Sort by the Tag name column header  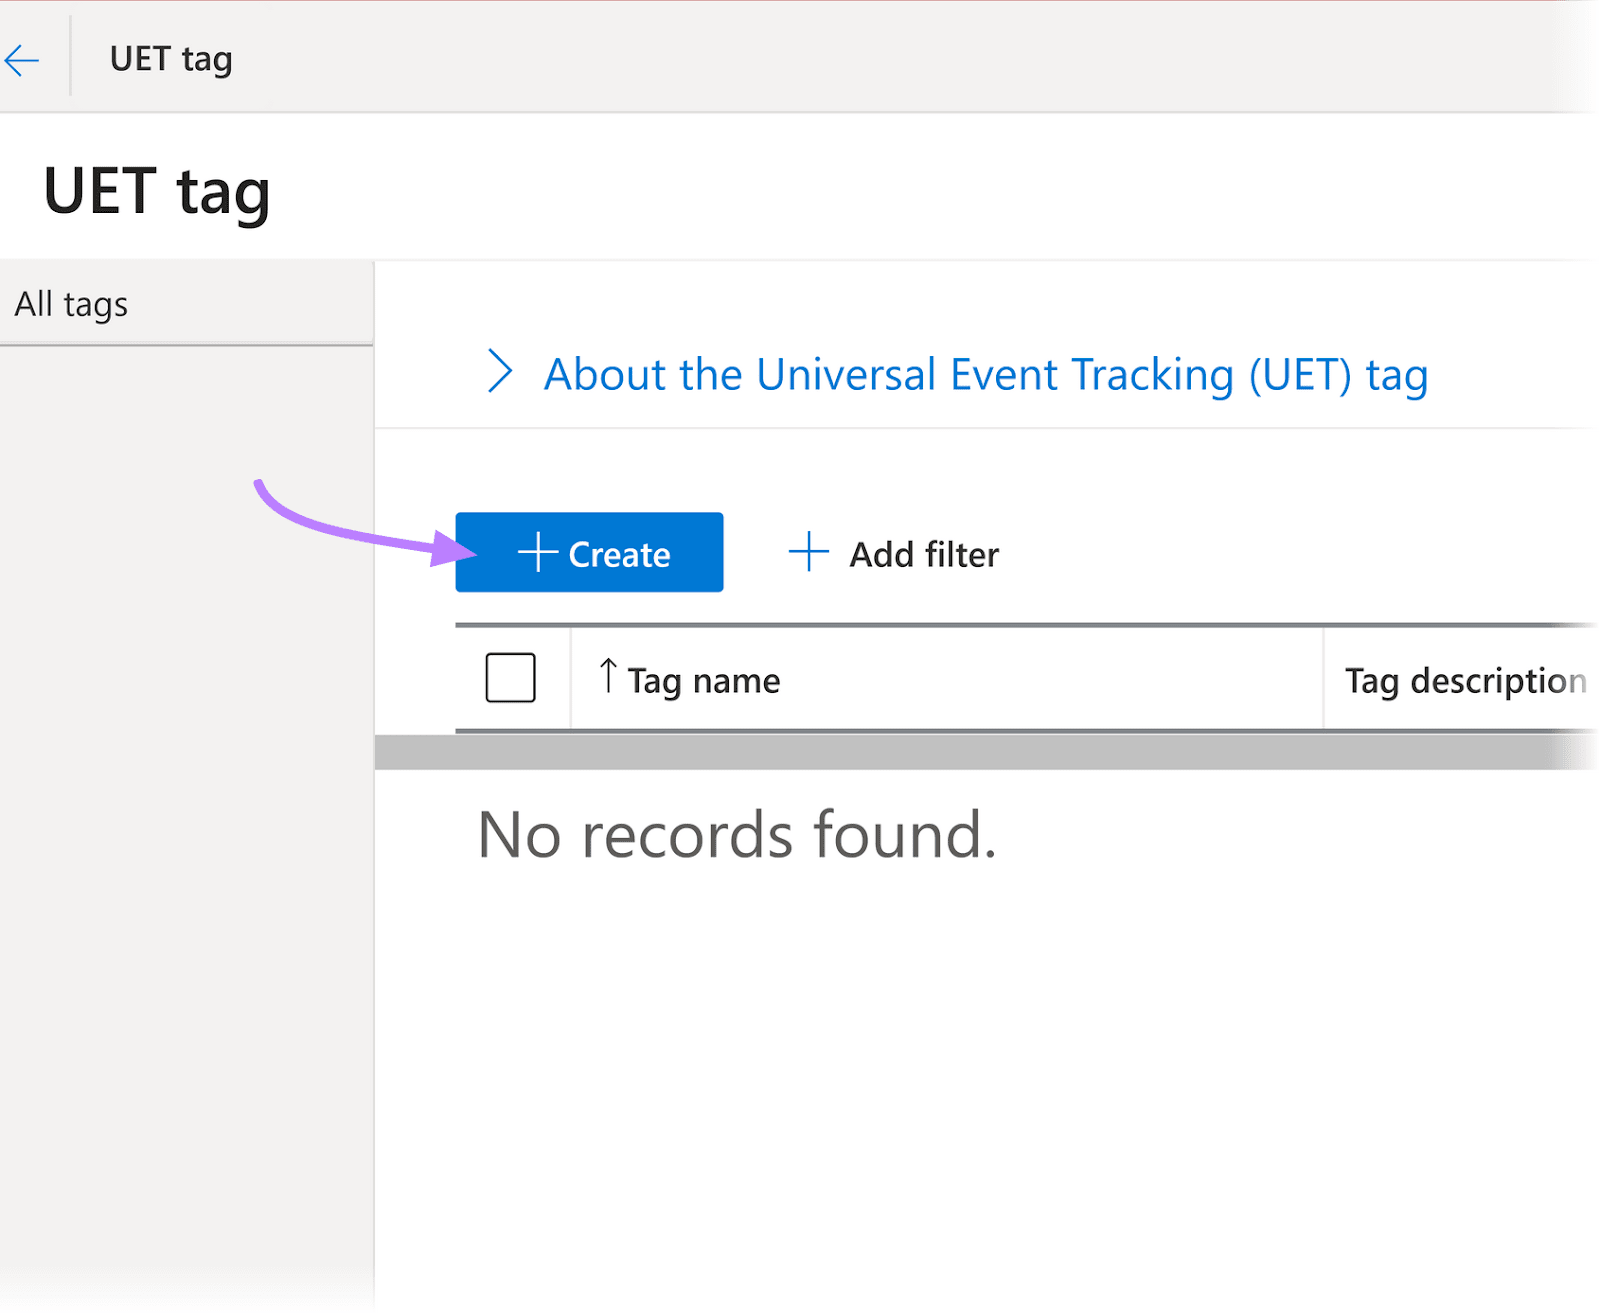pyautogui.click(x=703, y=681)
